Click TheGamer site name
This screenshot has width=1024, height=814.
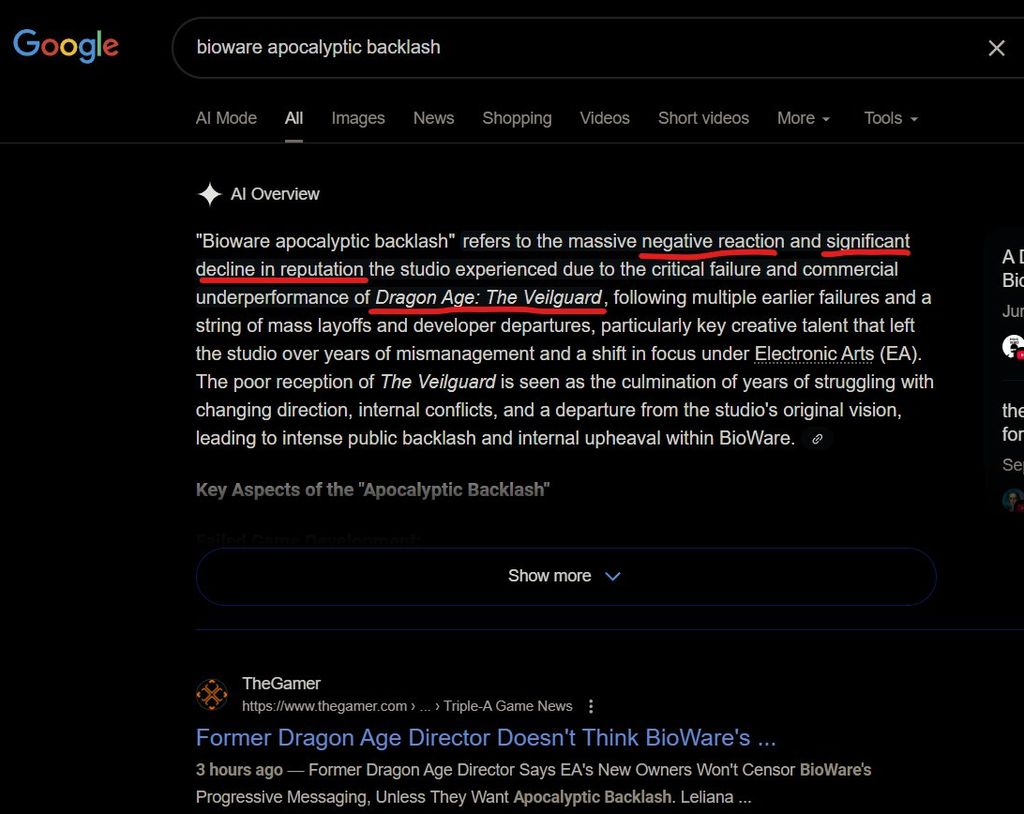[x=281, y=683]
